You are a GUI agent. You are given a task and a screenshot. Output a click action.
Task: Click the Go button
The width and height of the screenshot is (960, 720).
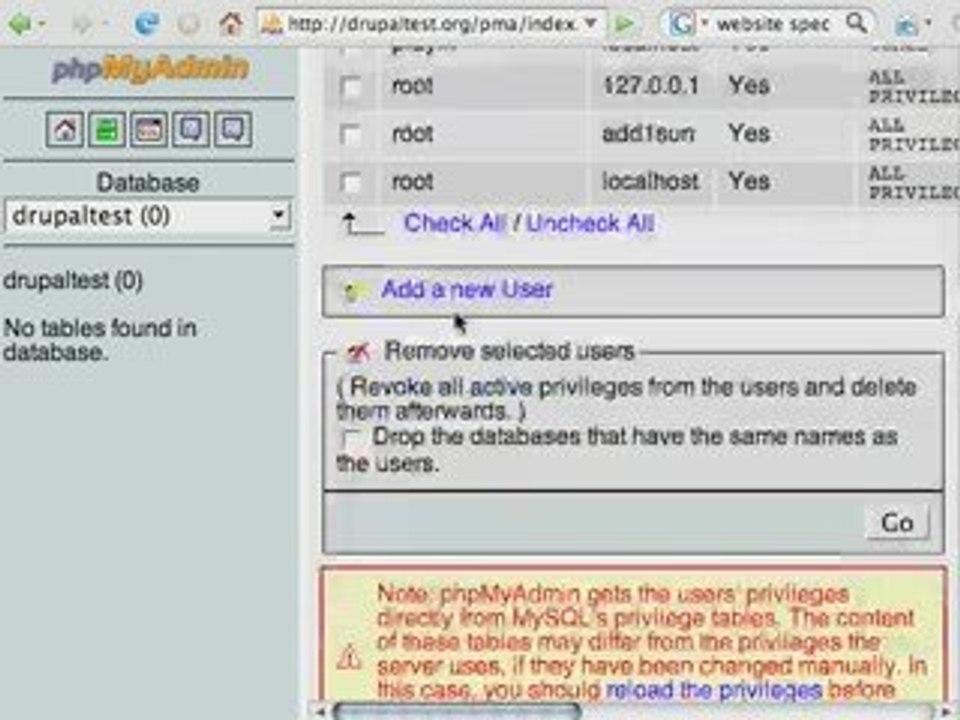(897, 523)
